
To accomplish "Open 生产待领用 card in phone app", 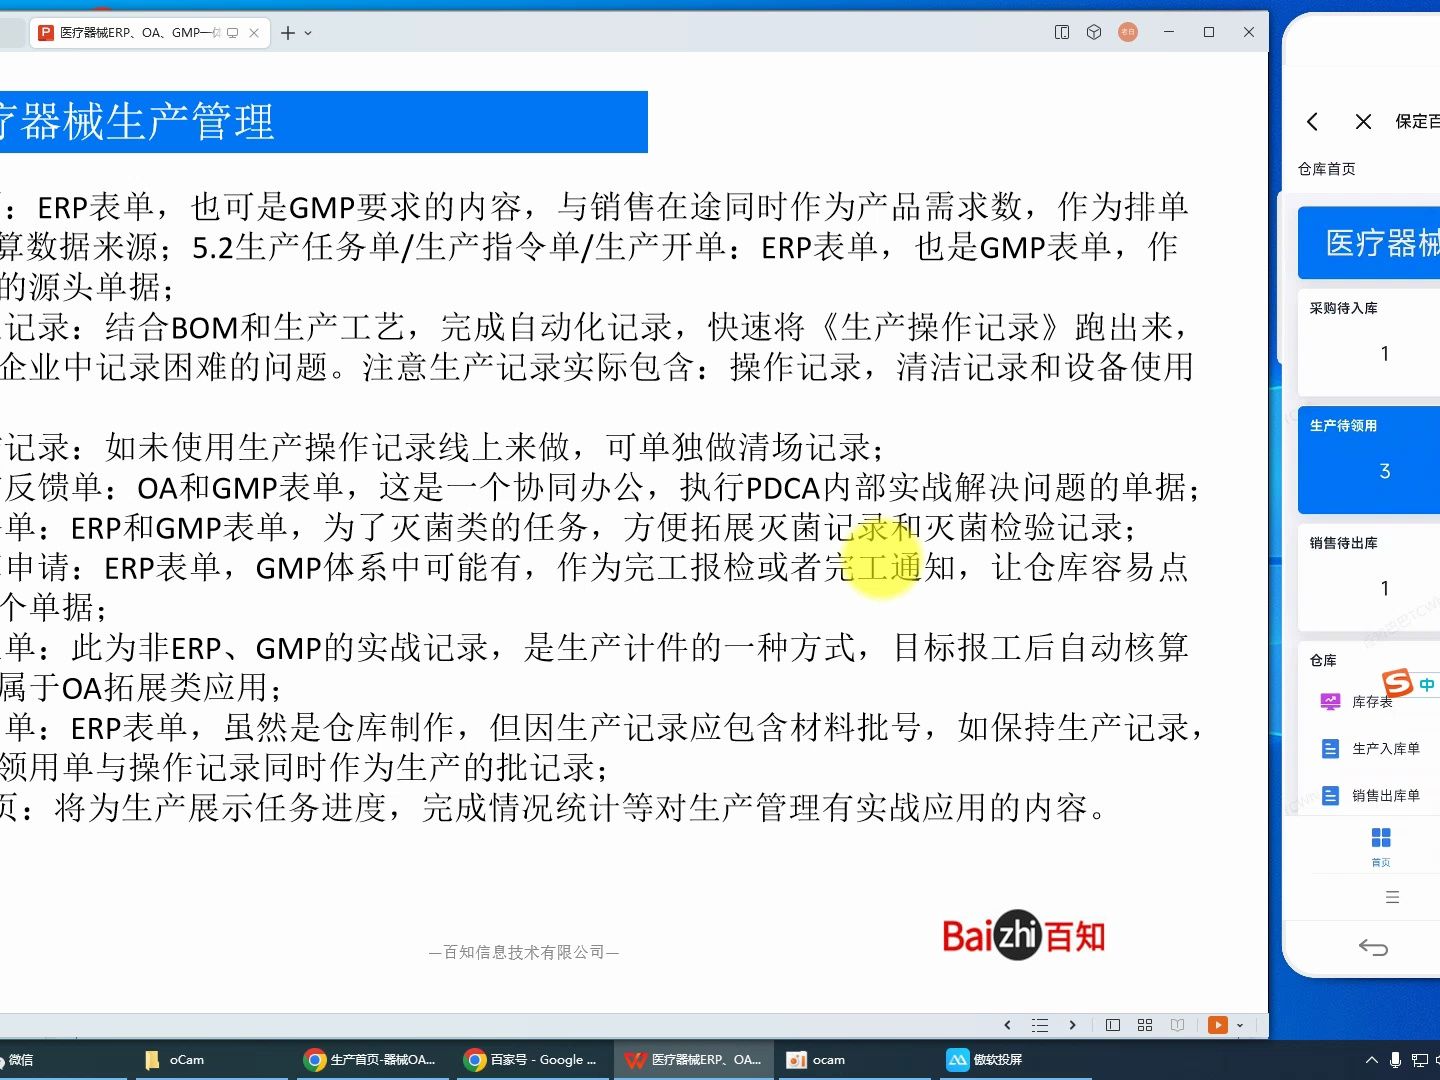I will click(x=1369, y=460).
